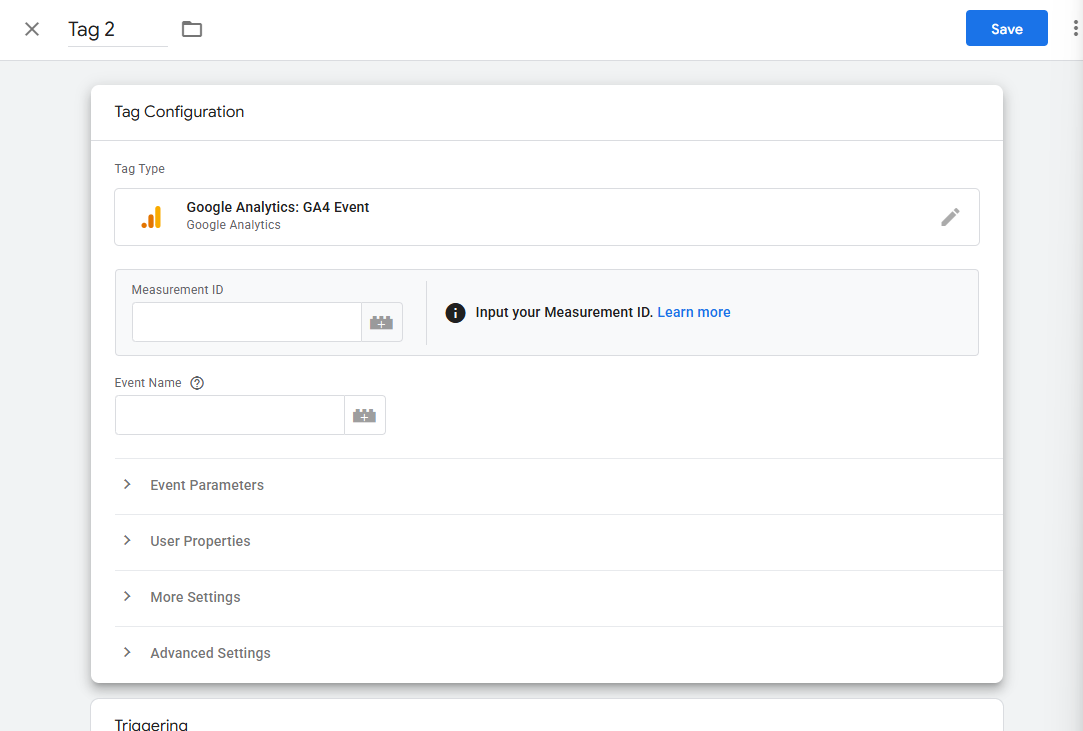Viewport: 1083px width, 731px height.
Task: Insert variable for Event Name field
Action: pos(365,415)
